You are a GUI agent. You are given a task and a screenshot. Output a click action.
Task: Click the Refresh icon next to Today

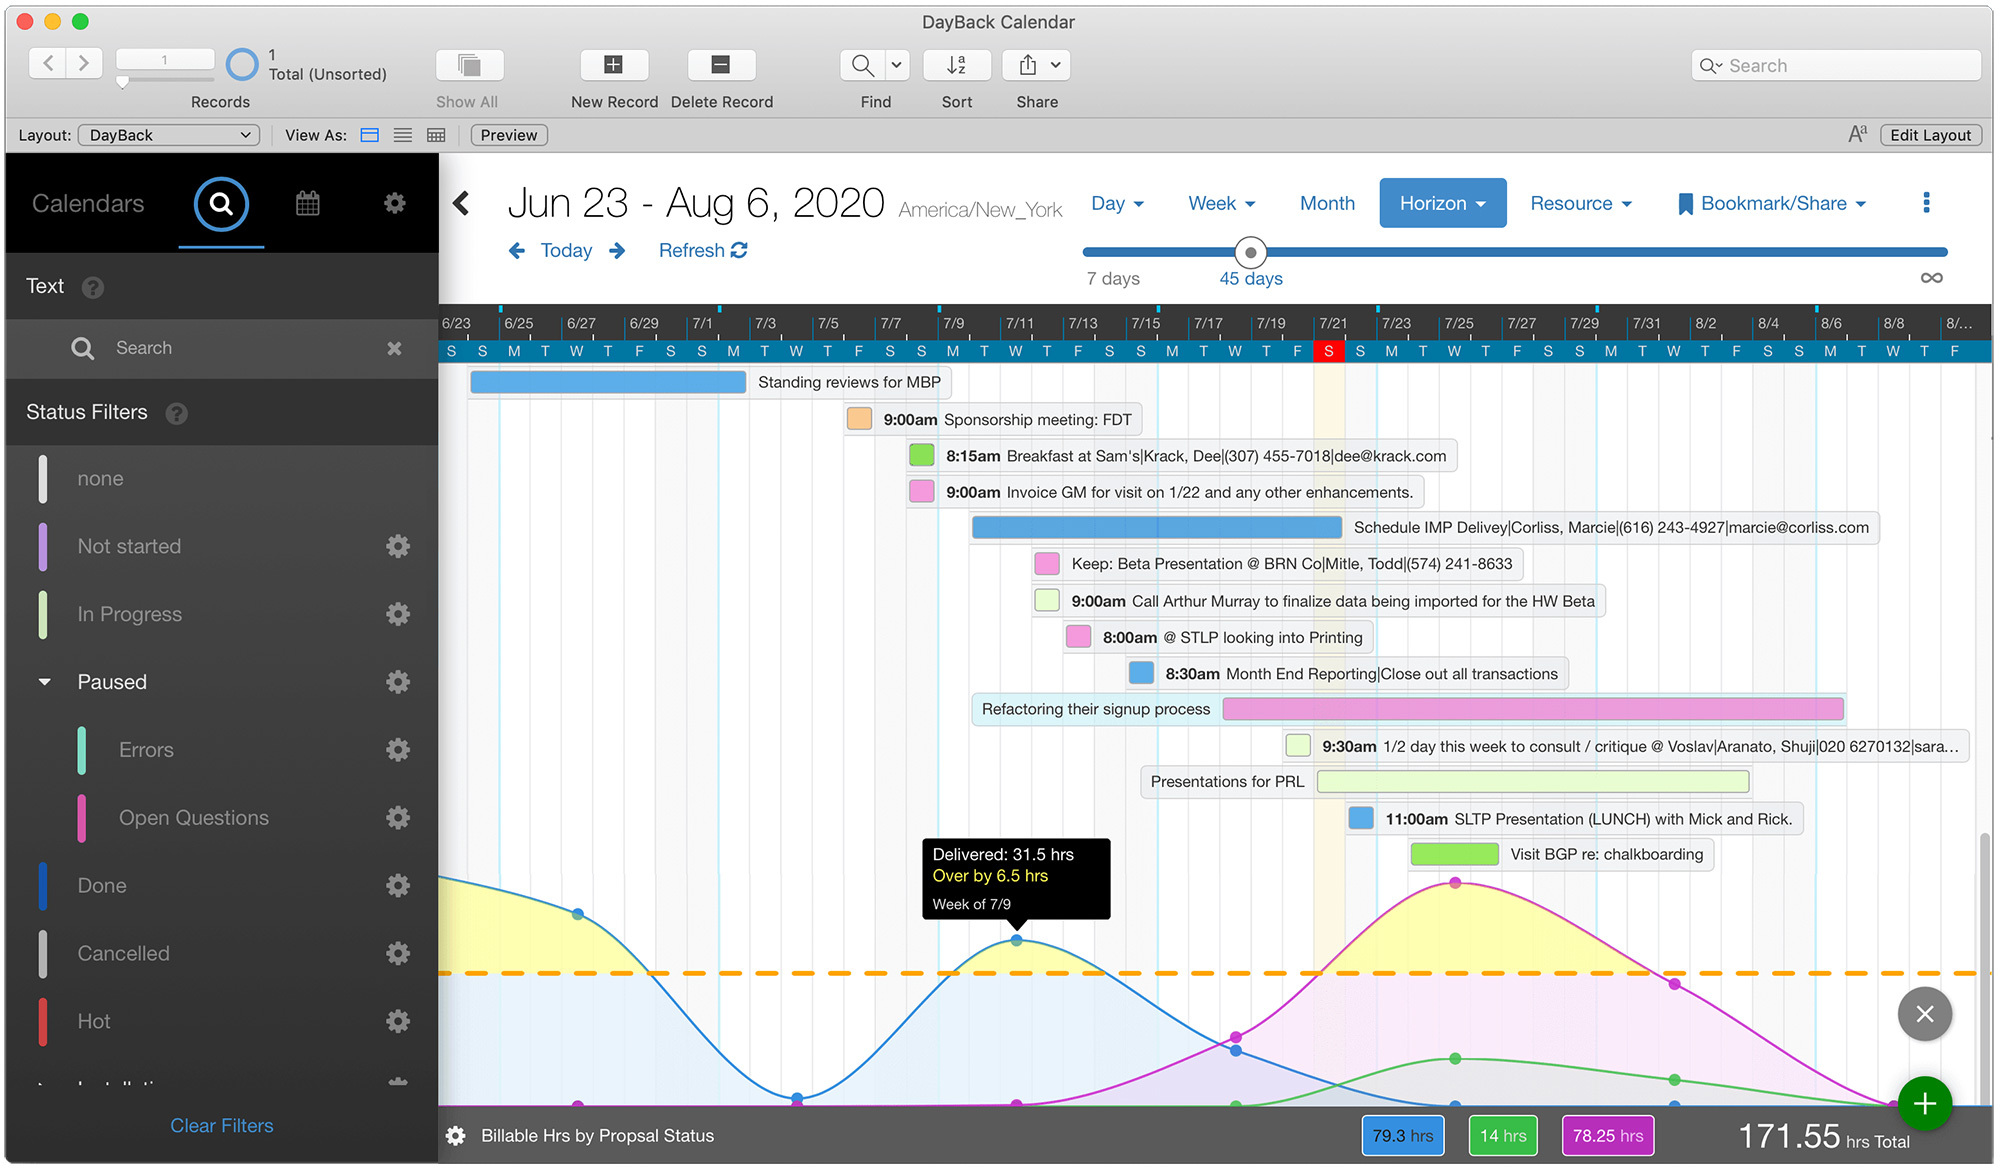[x=739, y=250]
